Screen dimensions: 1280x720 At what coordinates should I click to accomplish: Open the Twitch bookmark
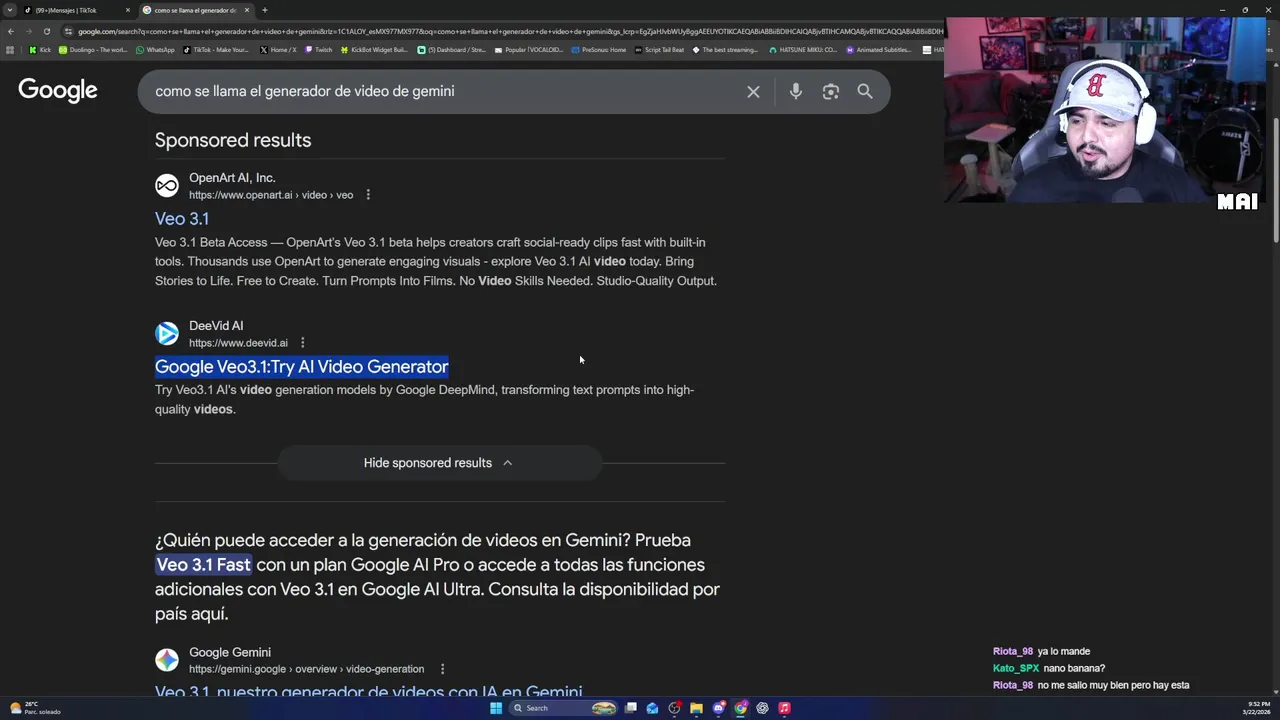point(319,49)
